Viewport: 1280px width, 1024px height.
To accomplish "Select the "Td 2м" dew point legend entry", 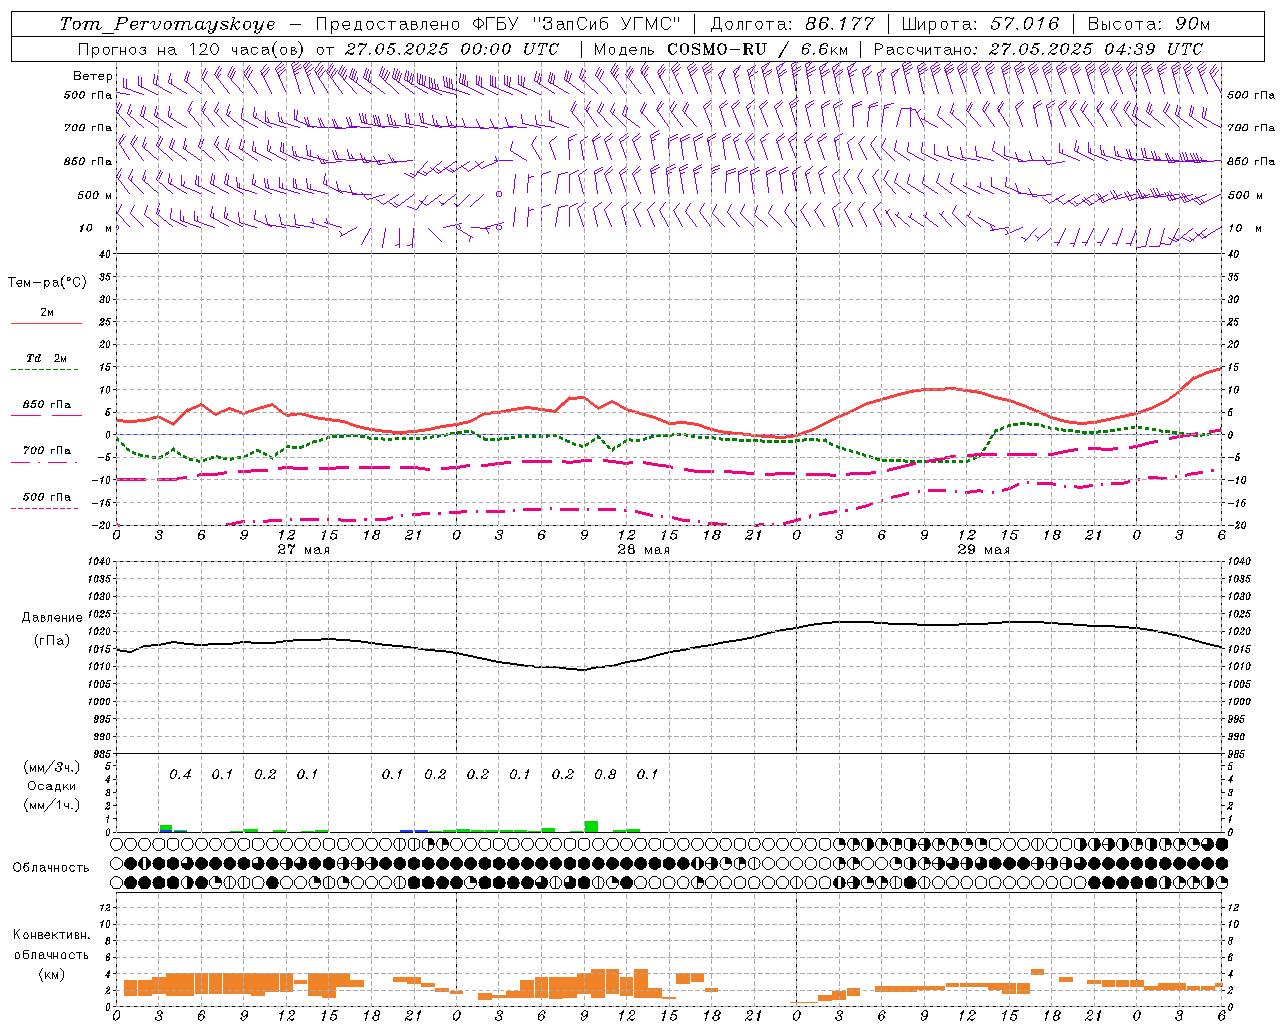I will [46, 358].
